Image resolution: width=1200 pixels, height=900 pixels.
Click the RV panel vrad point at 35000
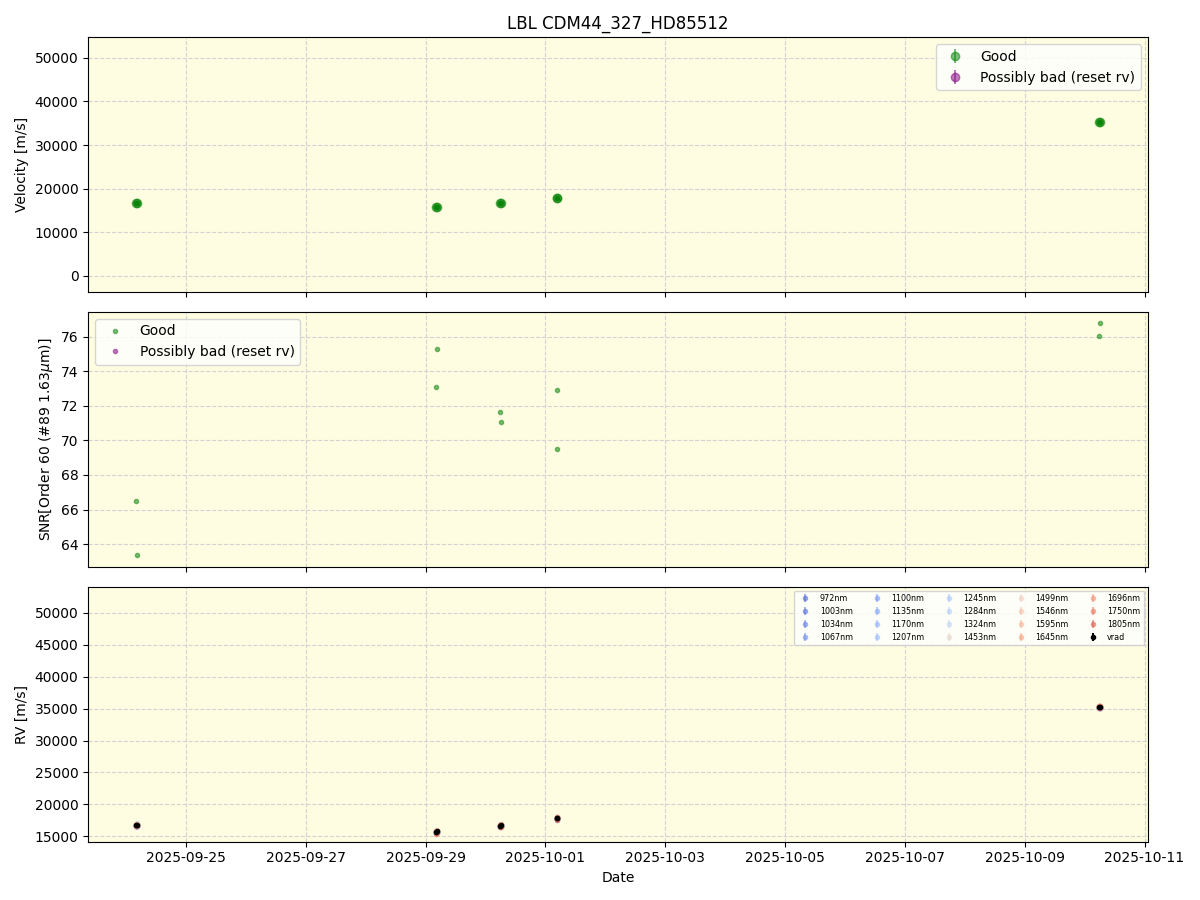pos(1100,707)
